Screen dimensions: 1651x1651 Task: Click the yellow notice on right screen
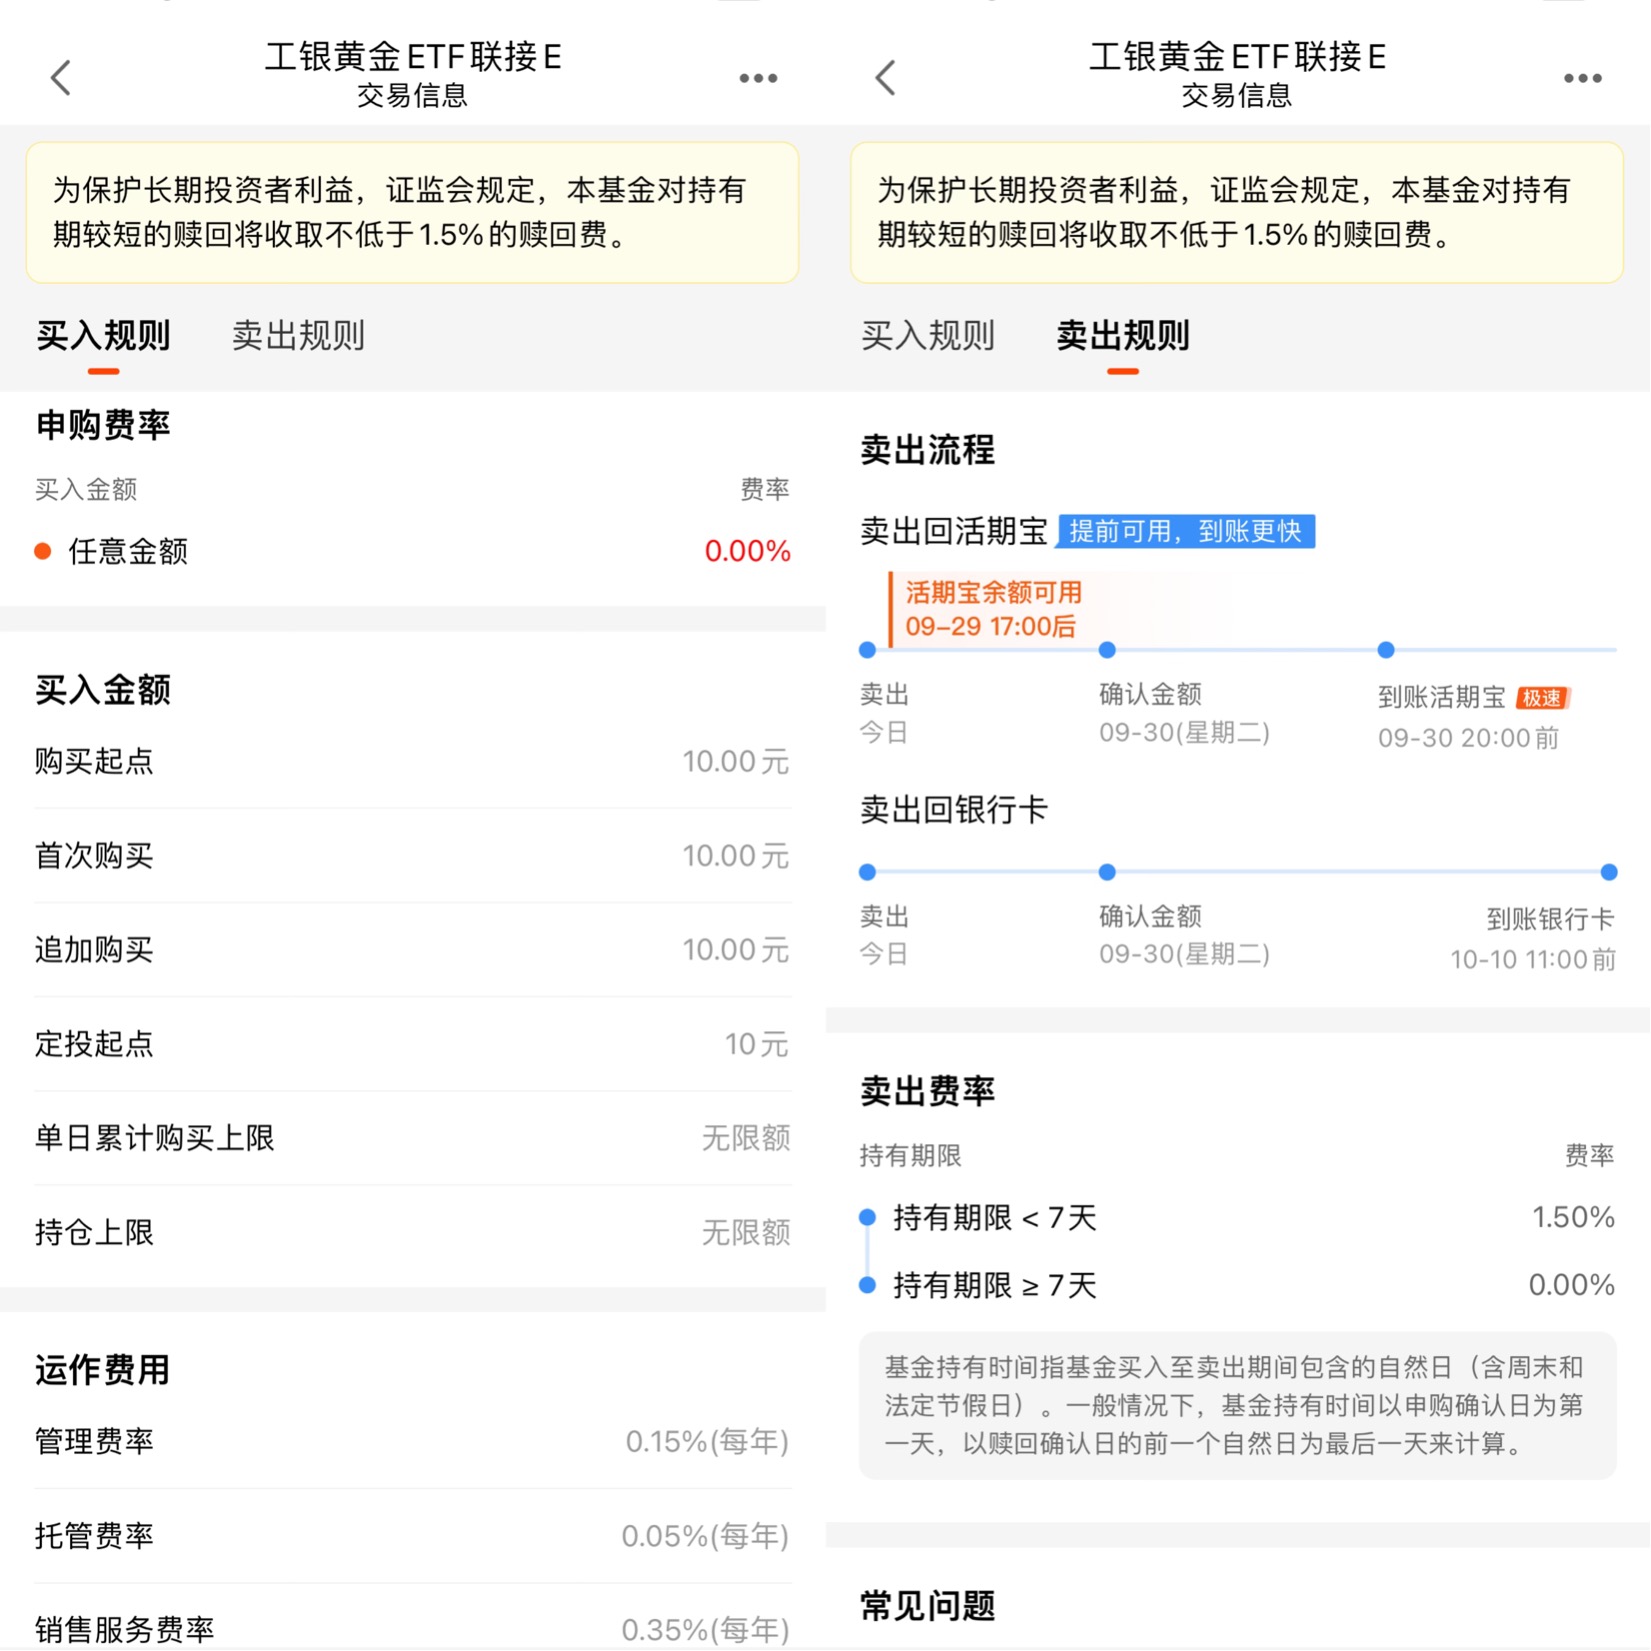(1237, 212)
